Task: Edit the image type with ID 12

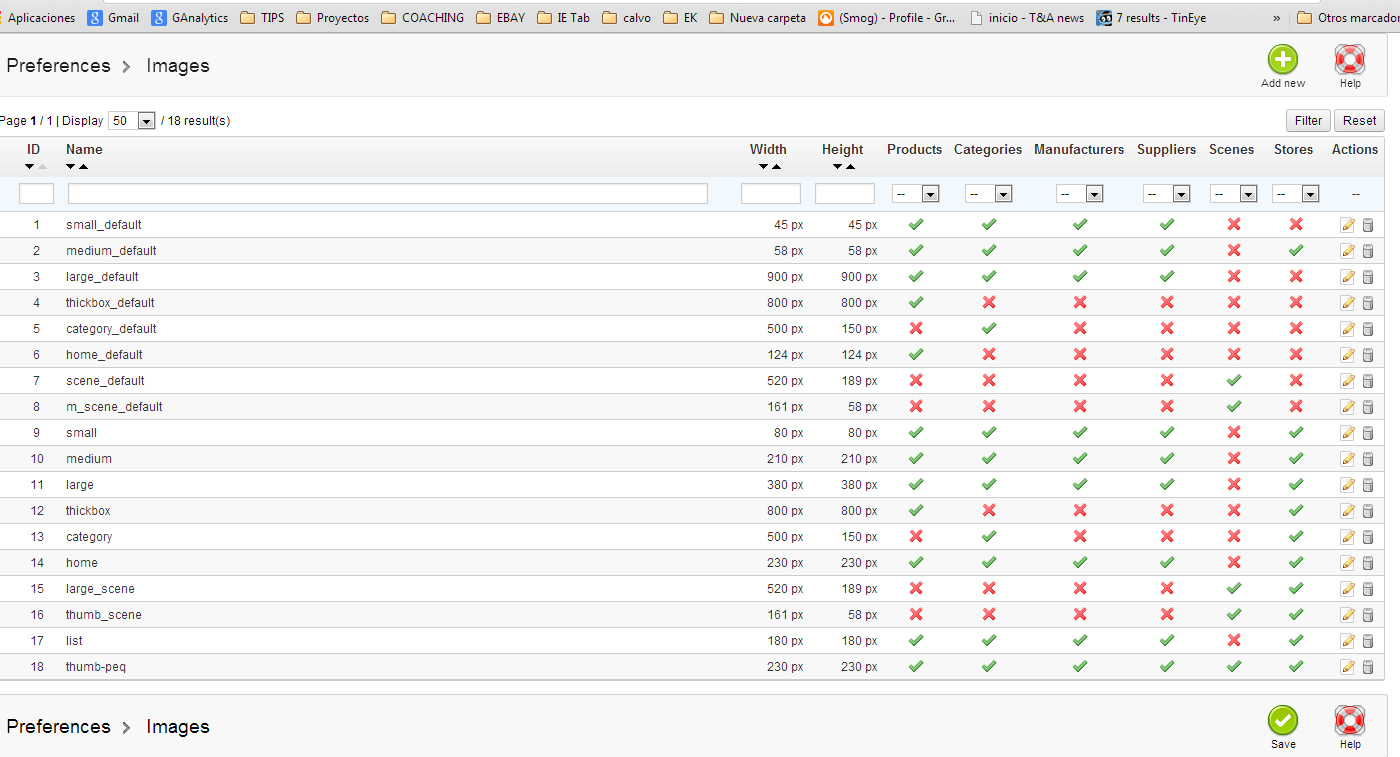Action: tap(1348, 511)
